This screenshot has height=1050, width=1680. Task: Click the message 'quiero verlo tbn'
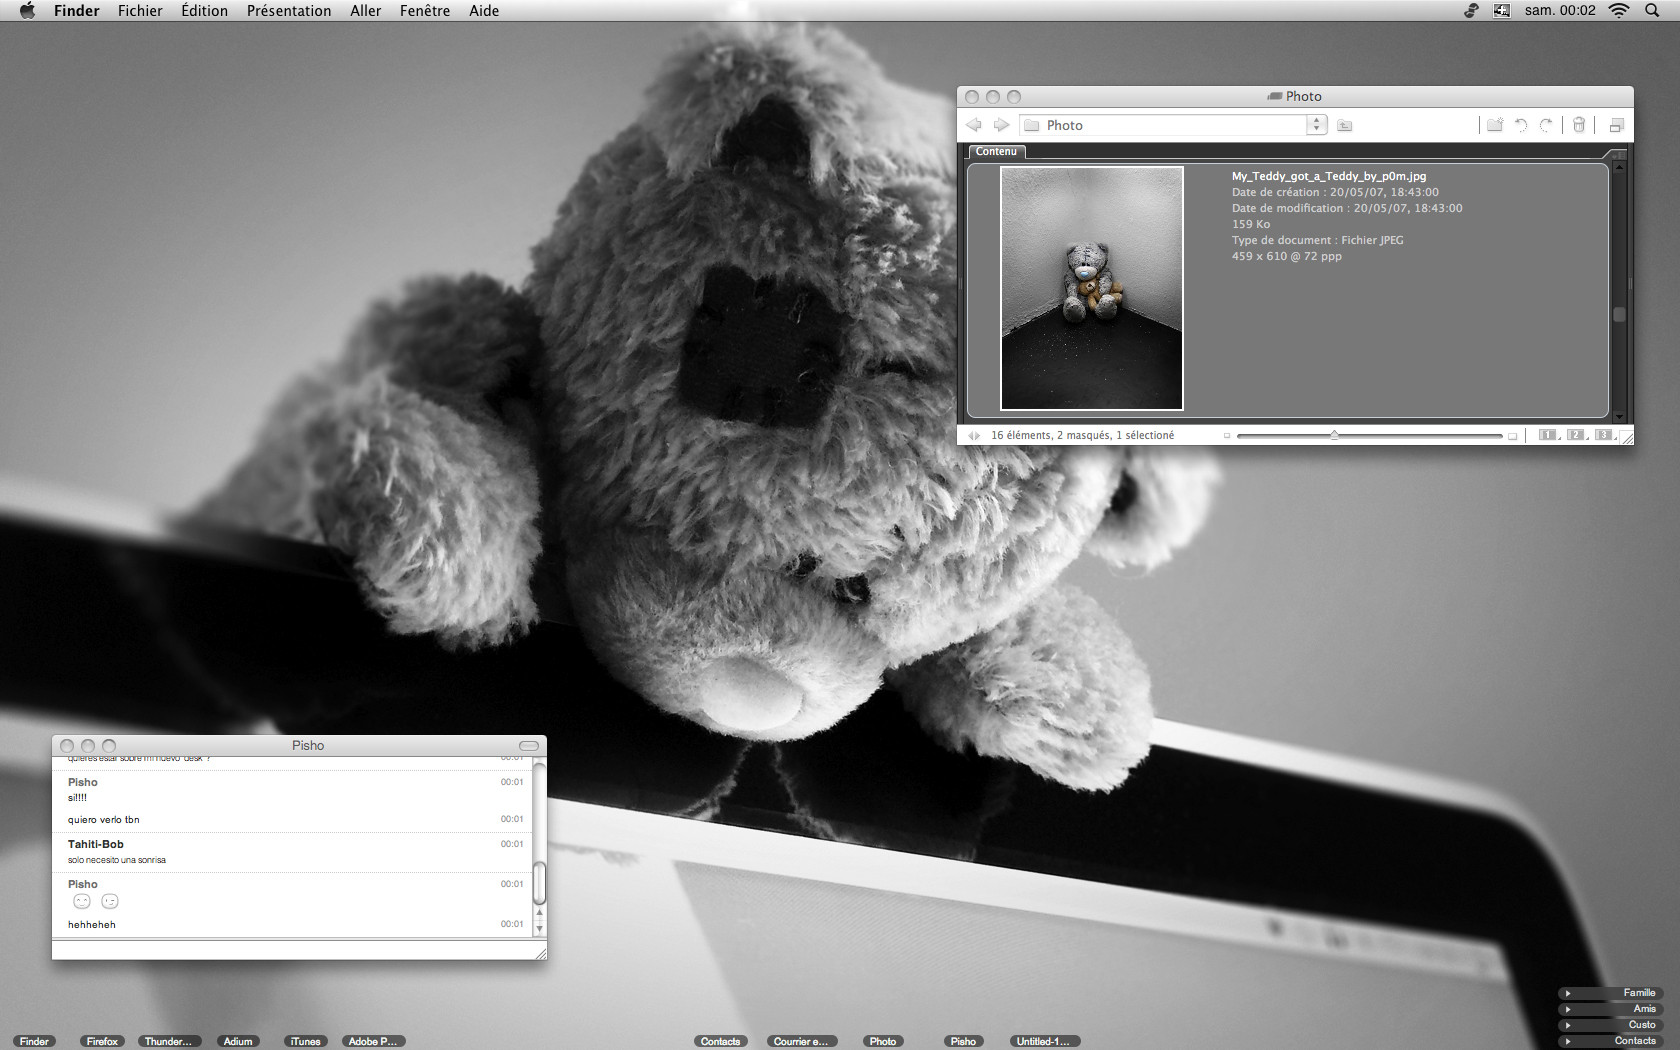tap(104, 820)
